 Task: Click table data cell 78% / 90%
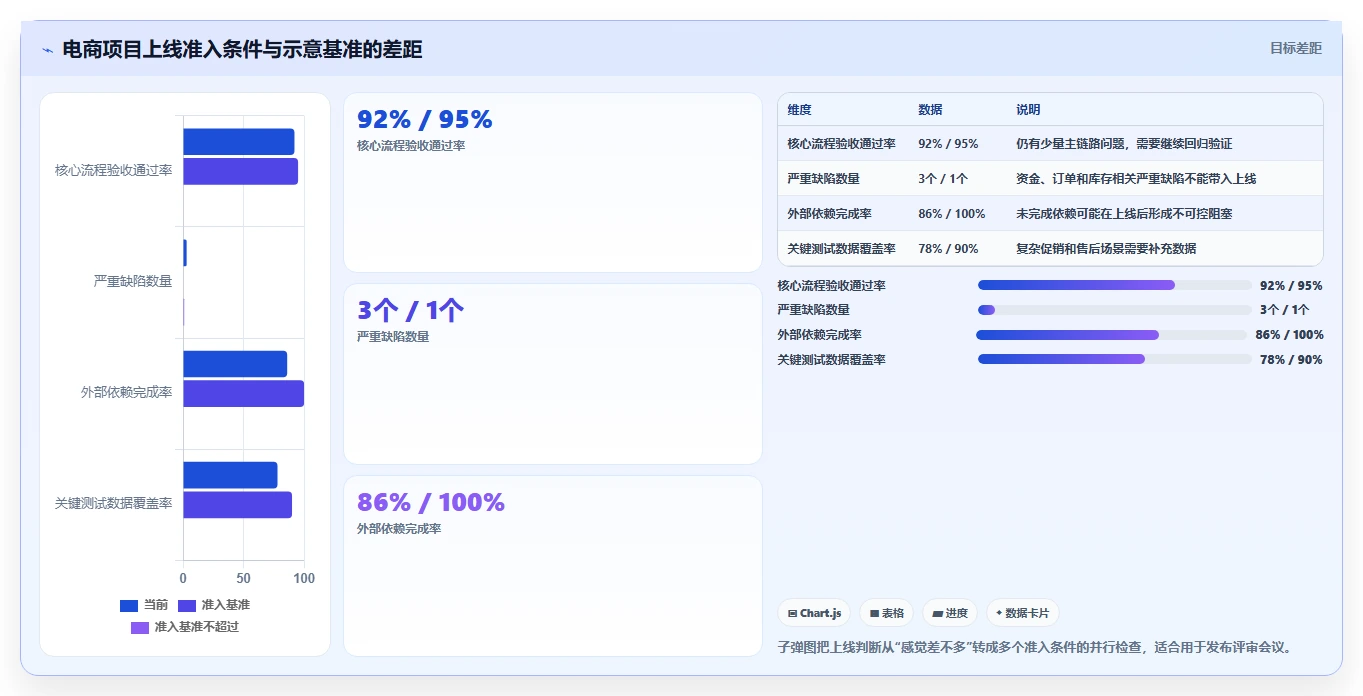[x=948, y=249]
